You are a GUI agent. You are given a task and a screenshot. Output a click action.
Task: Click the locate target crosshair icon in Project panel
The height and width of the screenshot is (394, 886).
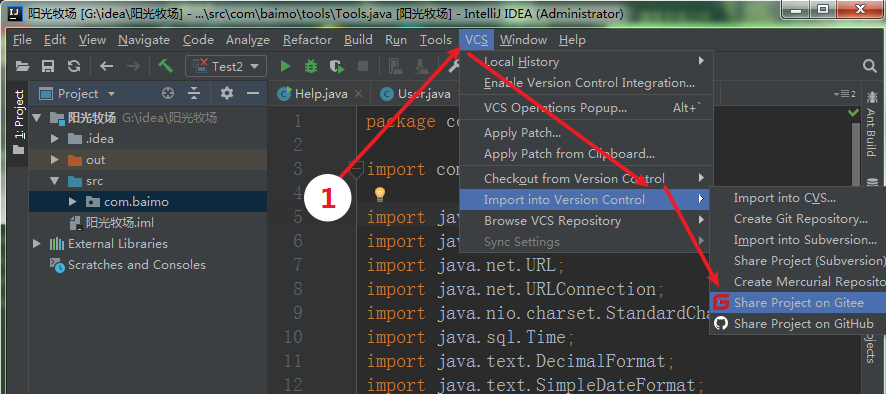point(168,93)
